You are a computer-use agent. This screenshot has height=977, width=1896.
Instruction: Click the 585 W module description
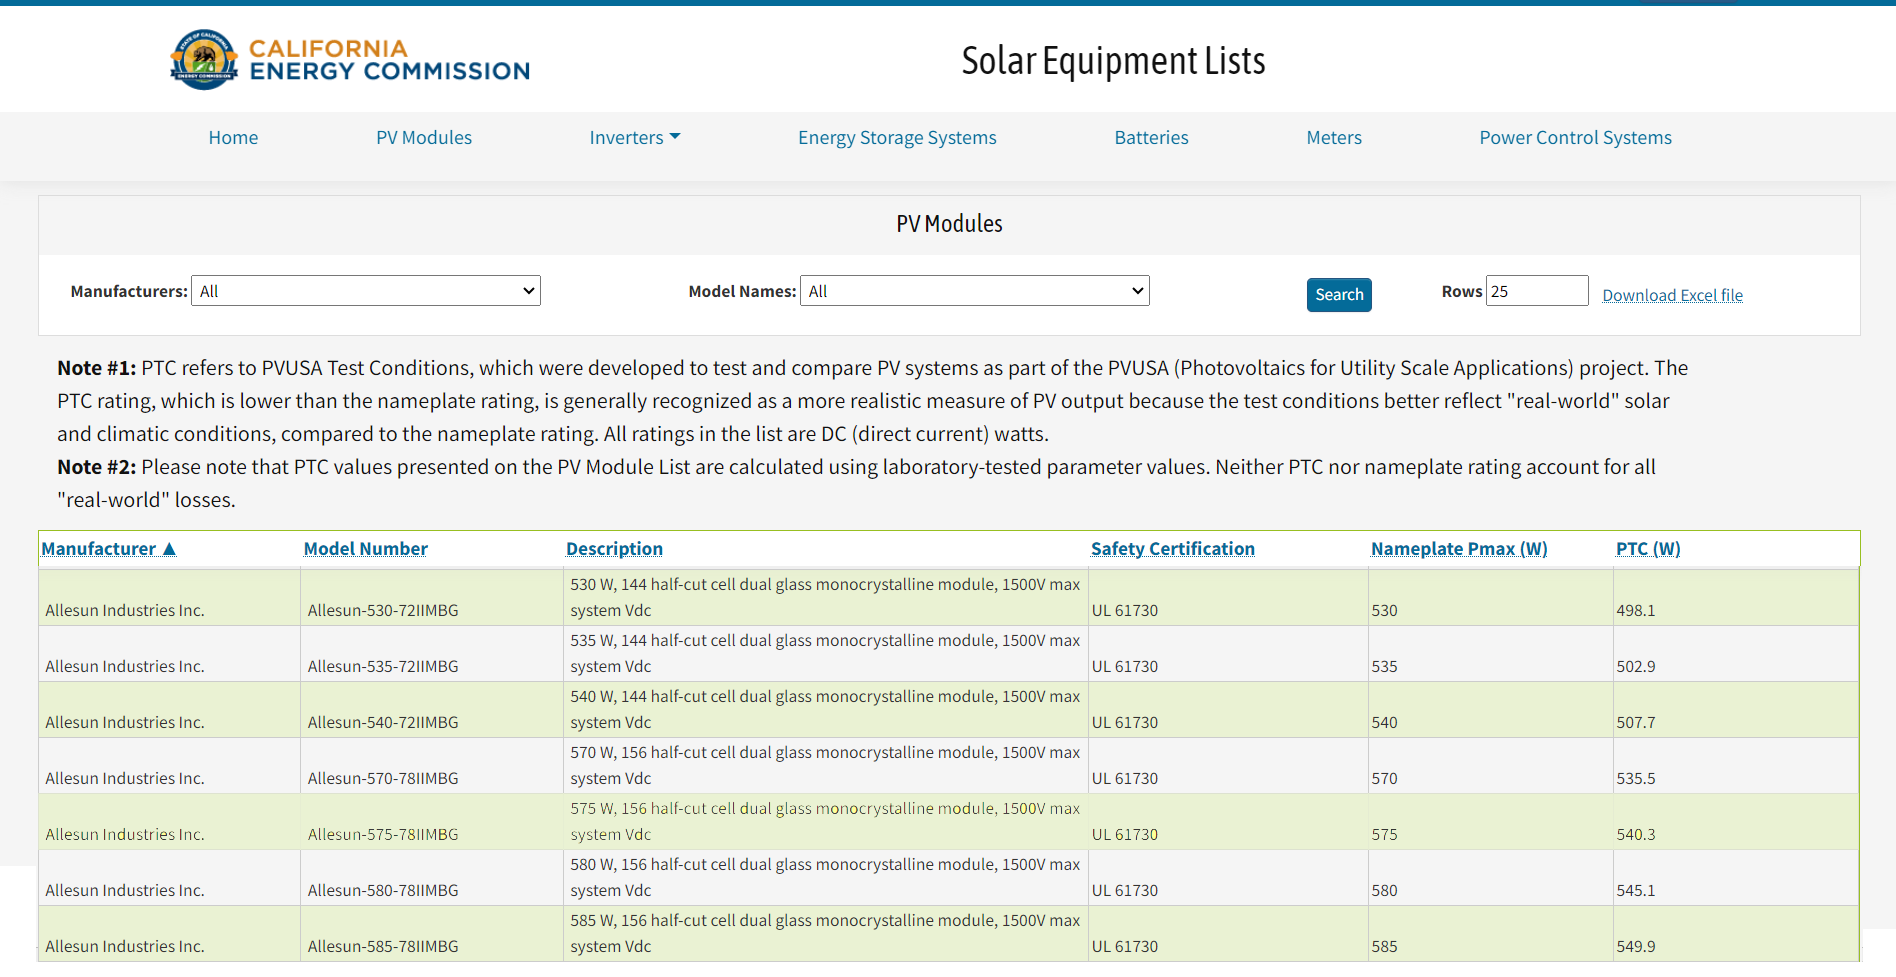(825, 933)
